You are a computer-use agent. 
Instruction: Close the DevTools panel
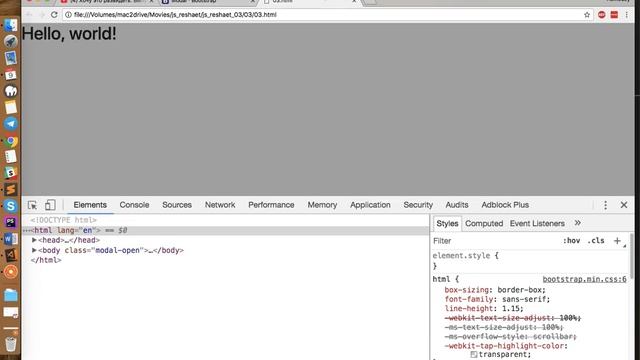point(624,205)
